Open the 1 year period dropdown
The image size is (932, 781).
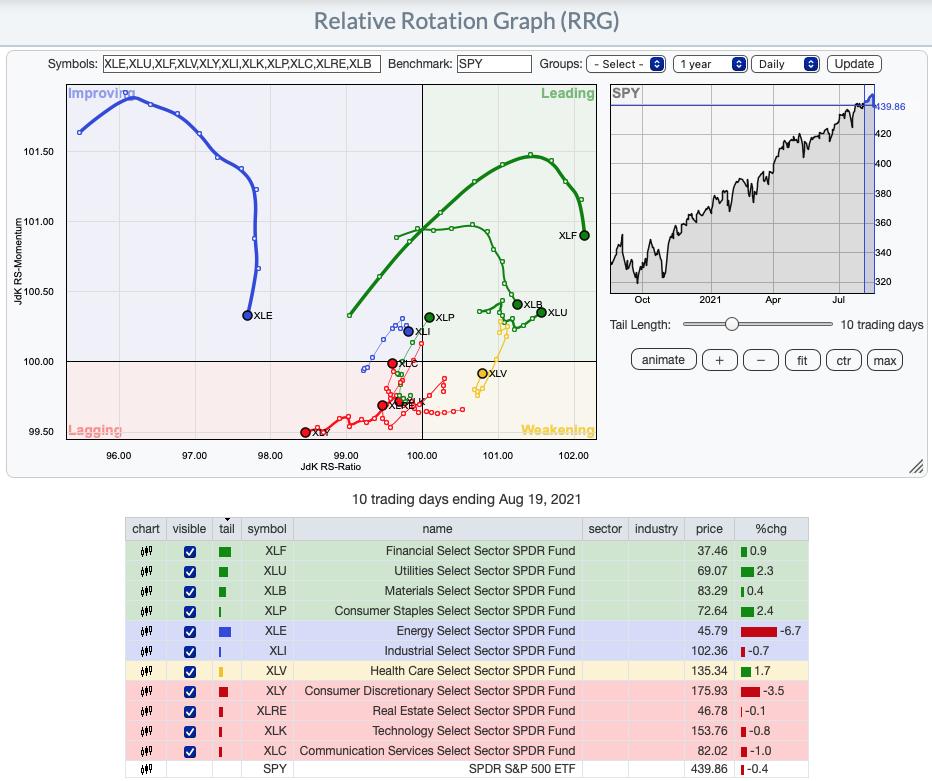click(710, 64)
